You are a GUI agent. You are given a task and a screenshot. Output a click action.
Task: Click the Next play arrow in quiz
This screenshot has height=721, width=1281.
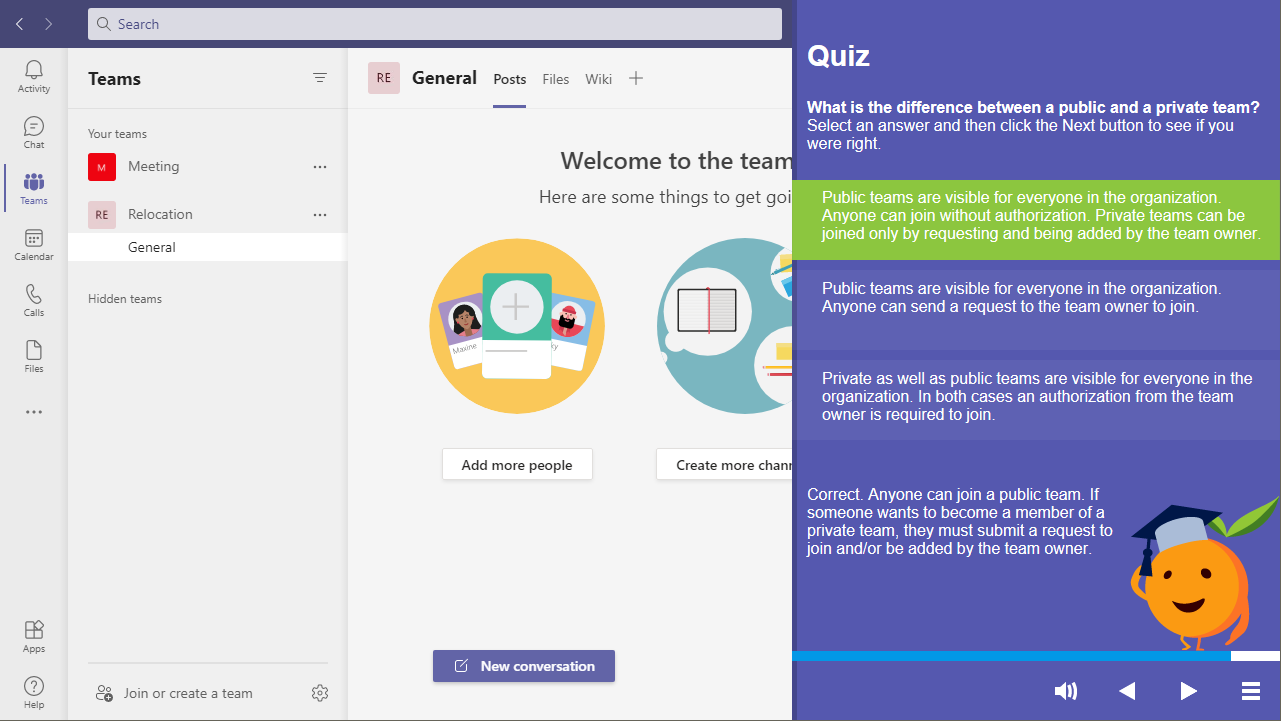pos(1188,691)
